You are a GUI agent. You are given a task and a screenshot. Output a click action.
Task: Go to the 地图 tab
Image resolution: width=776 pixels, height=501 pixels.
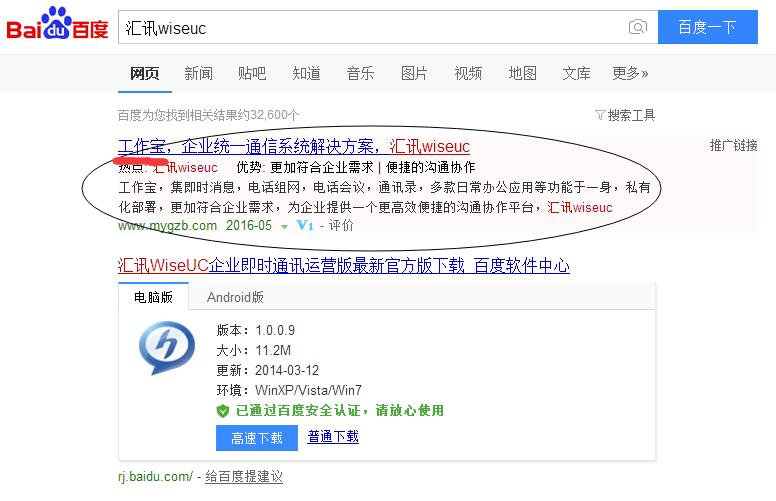pyautogui.click(x=523, y=73)
